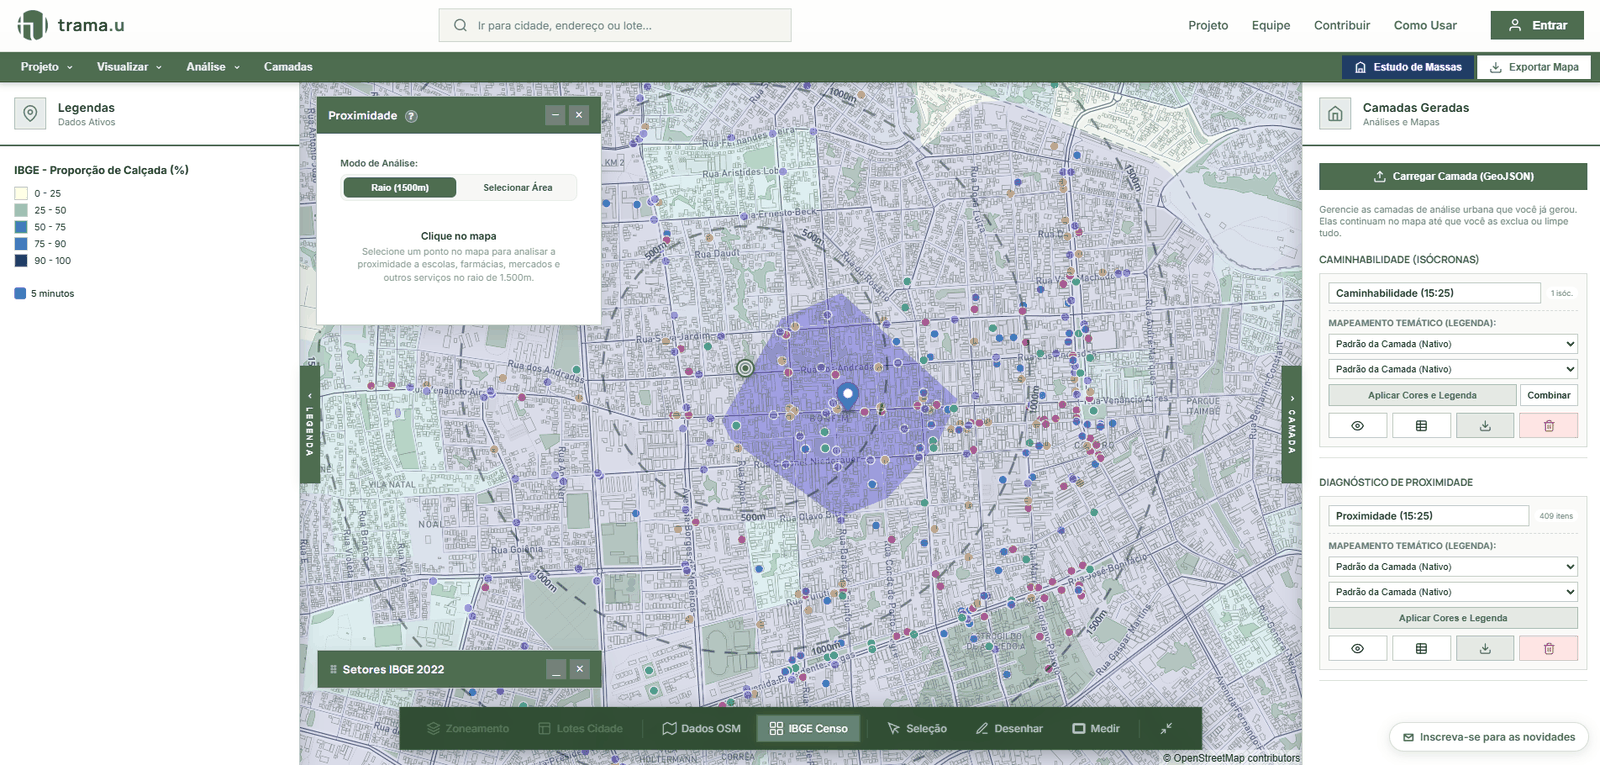Toggle the 5 minutos legend entry

pos(44,294)
